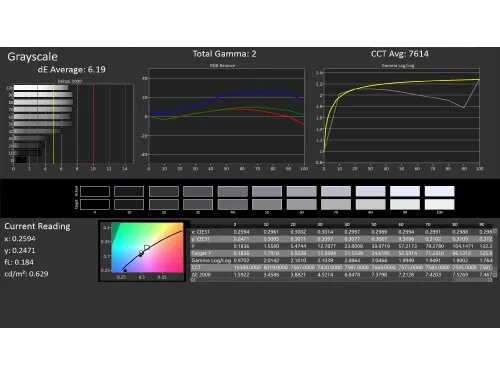Select the Target swatch at 100 percent
500x375 pixels.
tap(439, 204)
